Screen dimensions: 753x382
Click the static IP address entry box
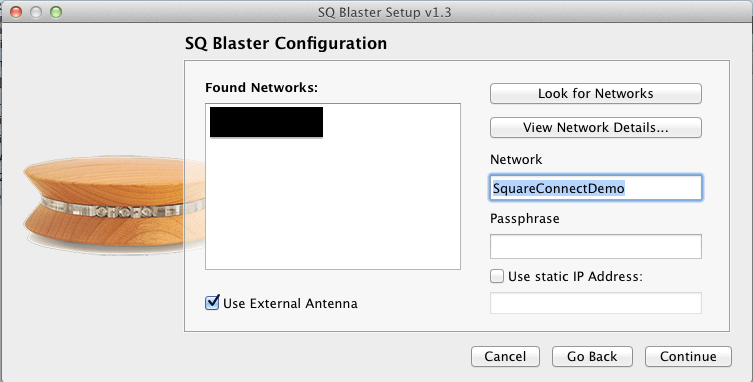tap(595, 303)
